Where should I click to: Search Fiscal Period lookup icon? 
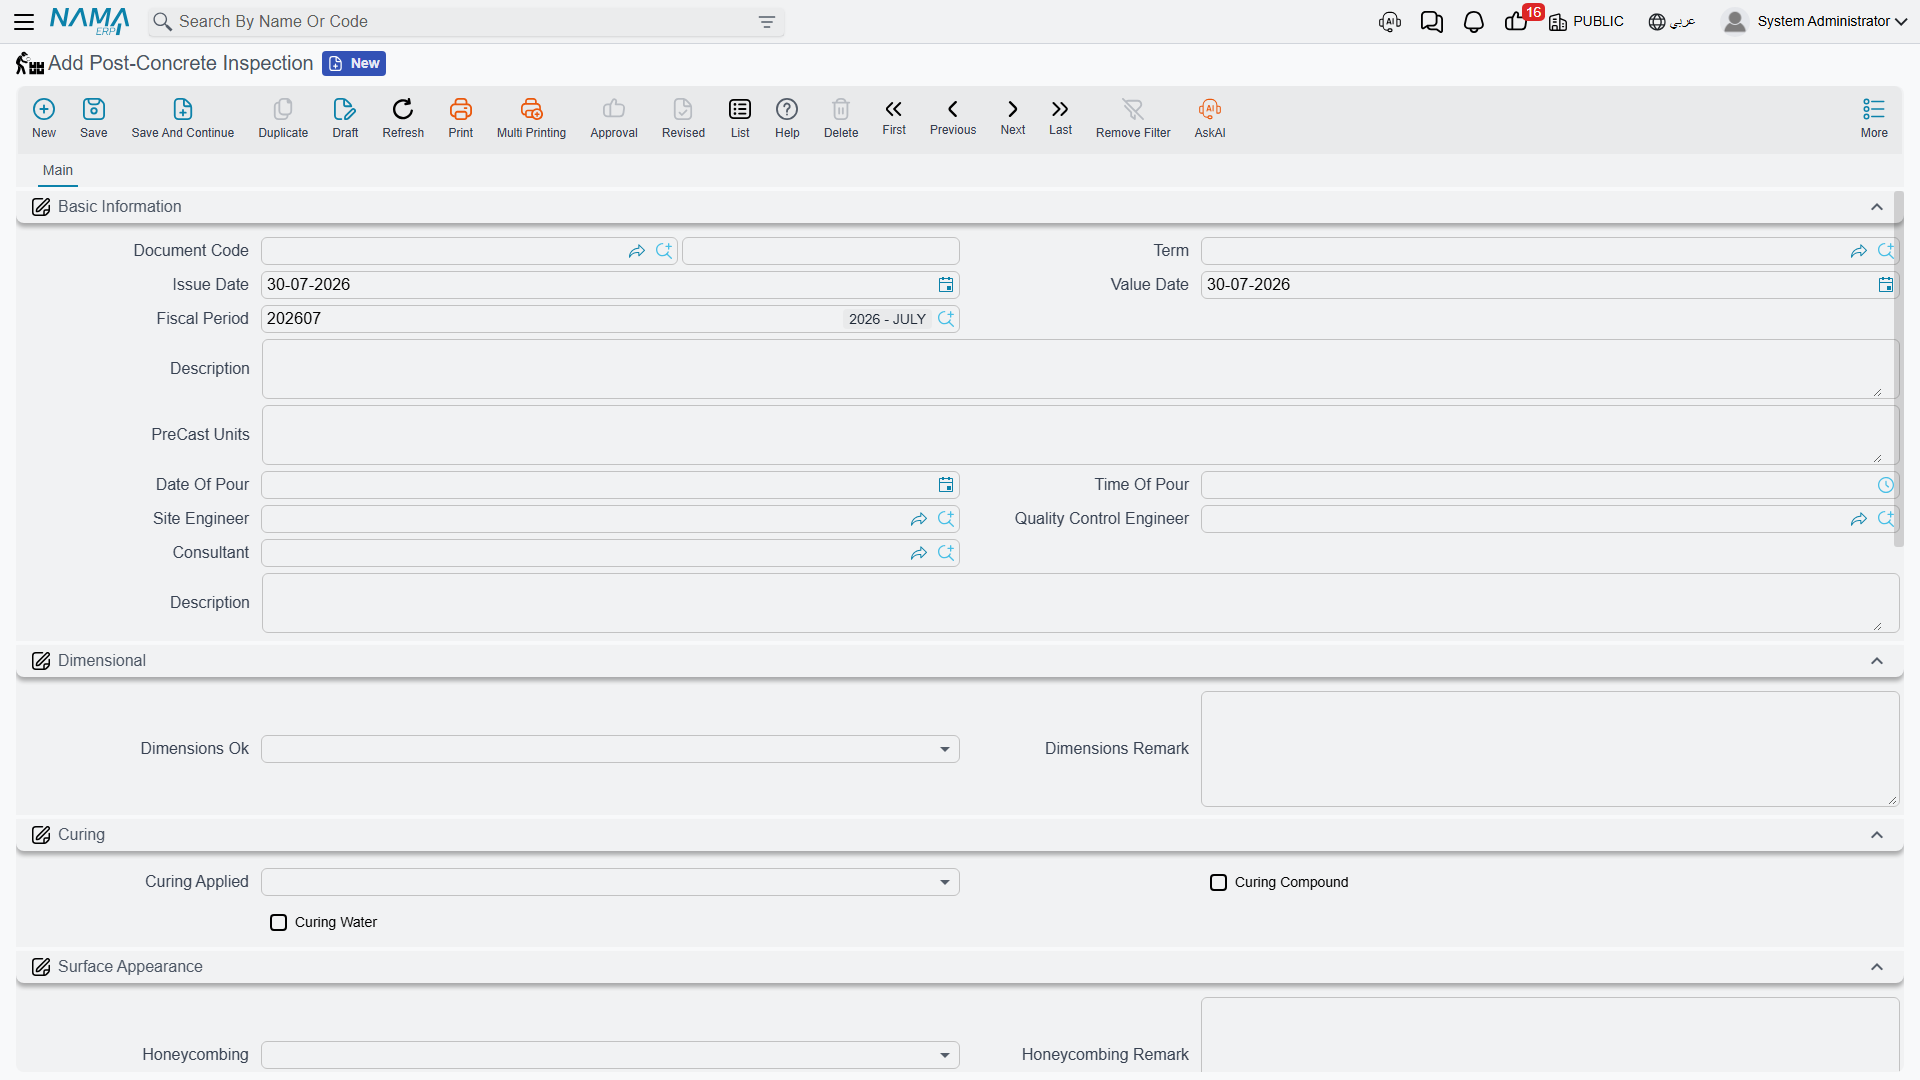pyautogui.click(x=946, y=319)
